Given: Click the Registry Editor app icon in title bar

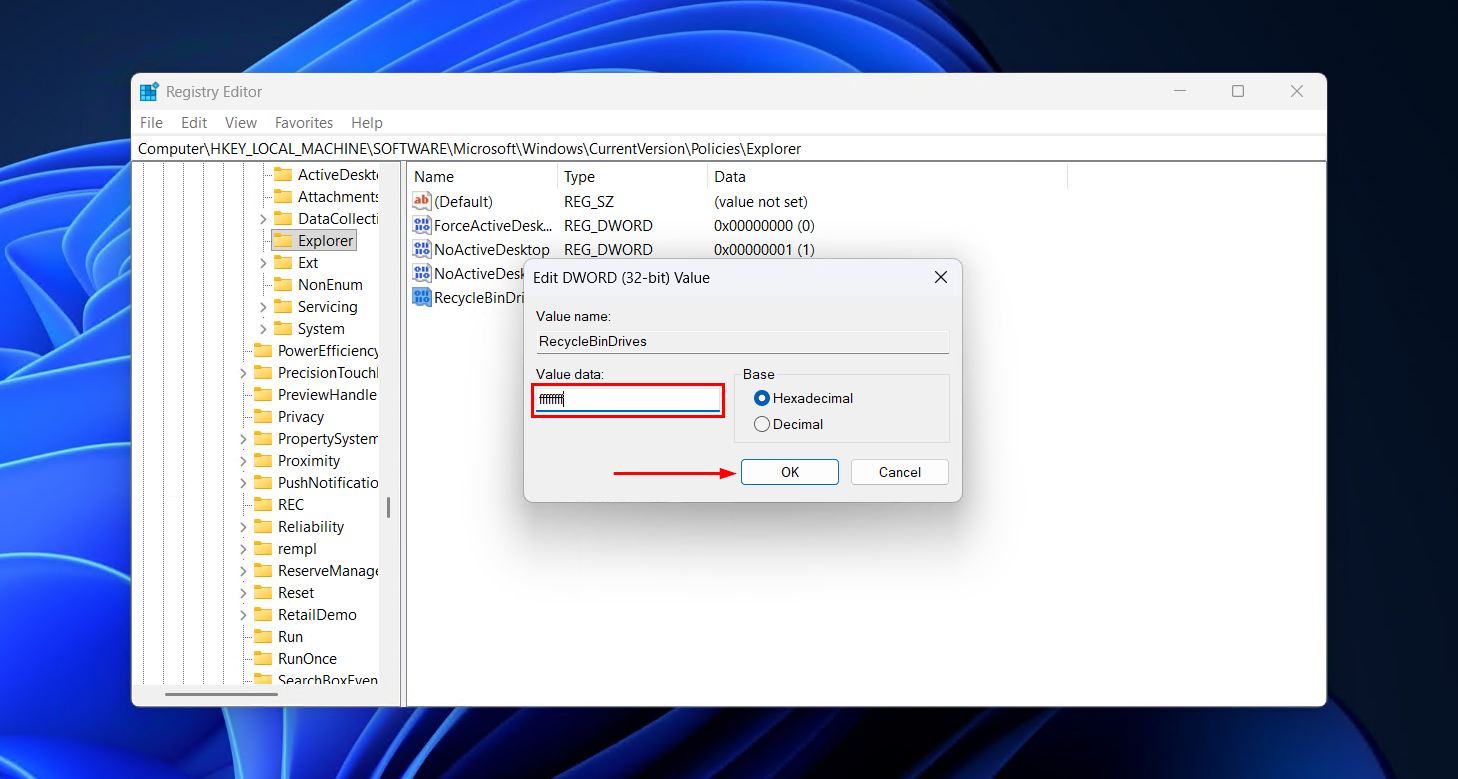Looking at the screenshot, I should point(149,92).
